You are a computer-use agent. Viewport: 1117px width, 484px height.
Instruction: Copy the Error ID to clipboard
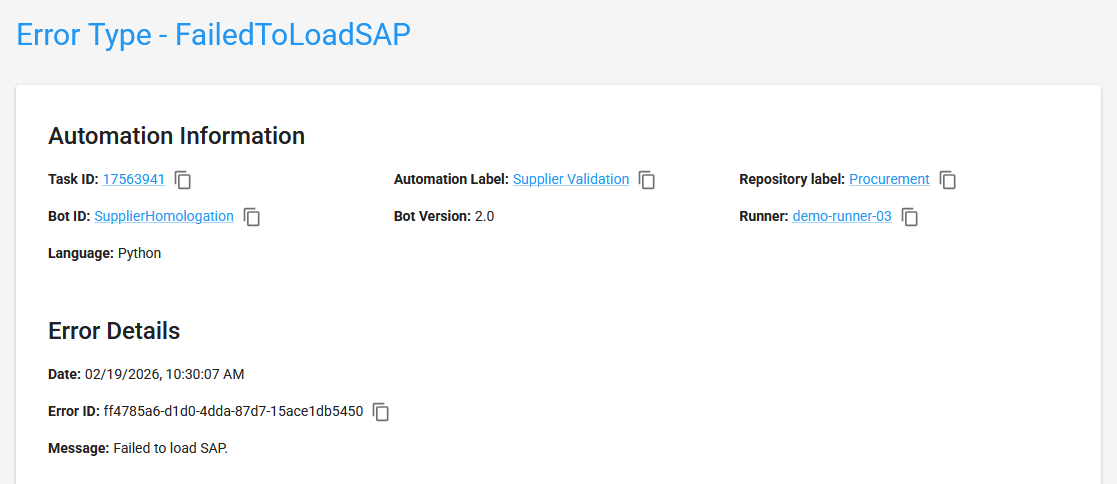[x=381, y=412]
